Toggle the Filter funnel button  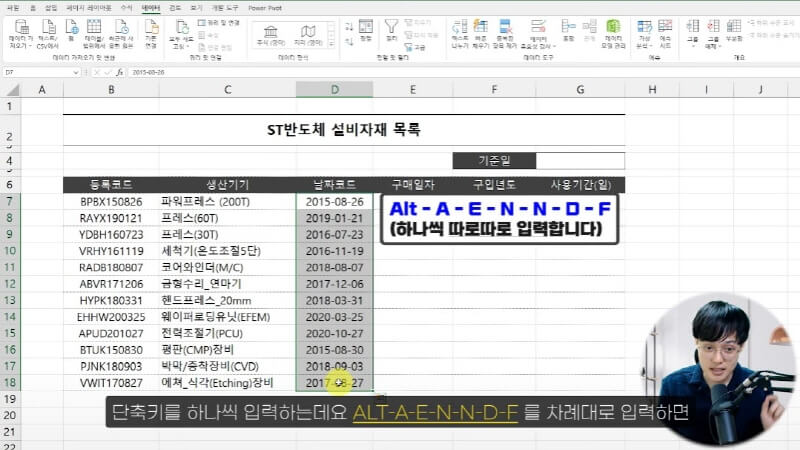click(x=391, y=31)
